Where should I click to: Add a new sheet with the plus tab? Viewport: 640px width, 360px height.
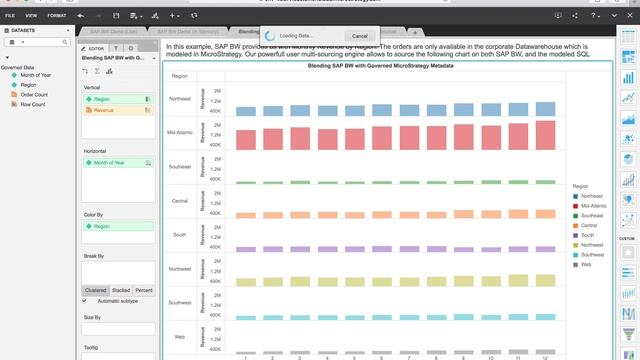point(415,32)
